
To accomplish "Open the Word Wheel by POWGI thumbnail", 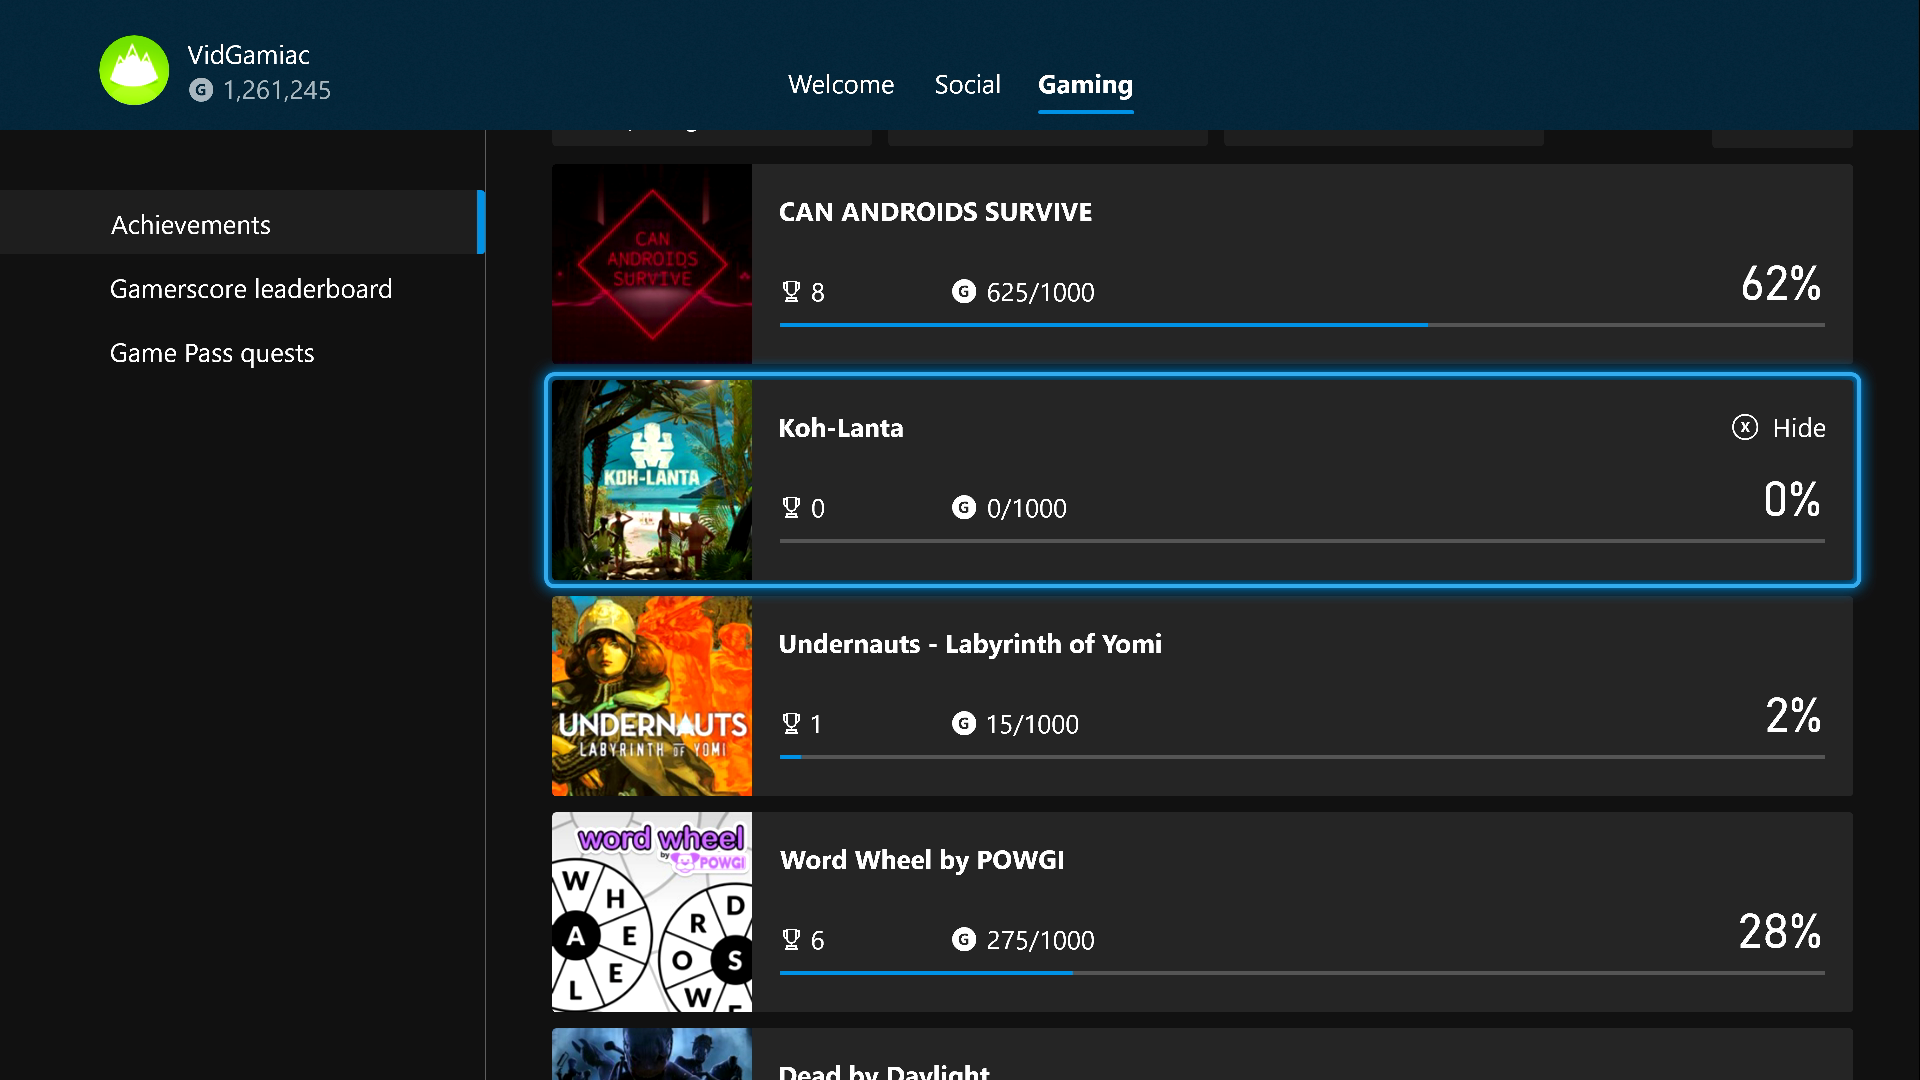I will [x=651, y=912].
